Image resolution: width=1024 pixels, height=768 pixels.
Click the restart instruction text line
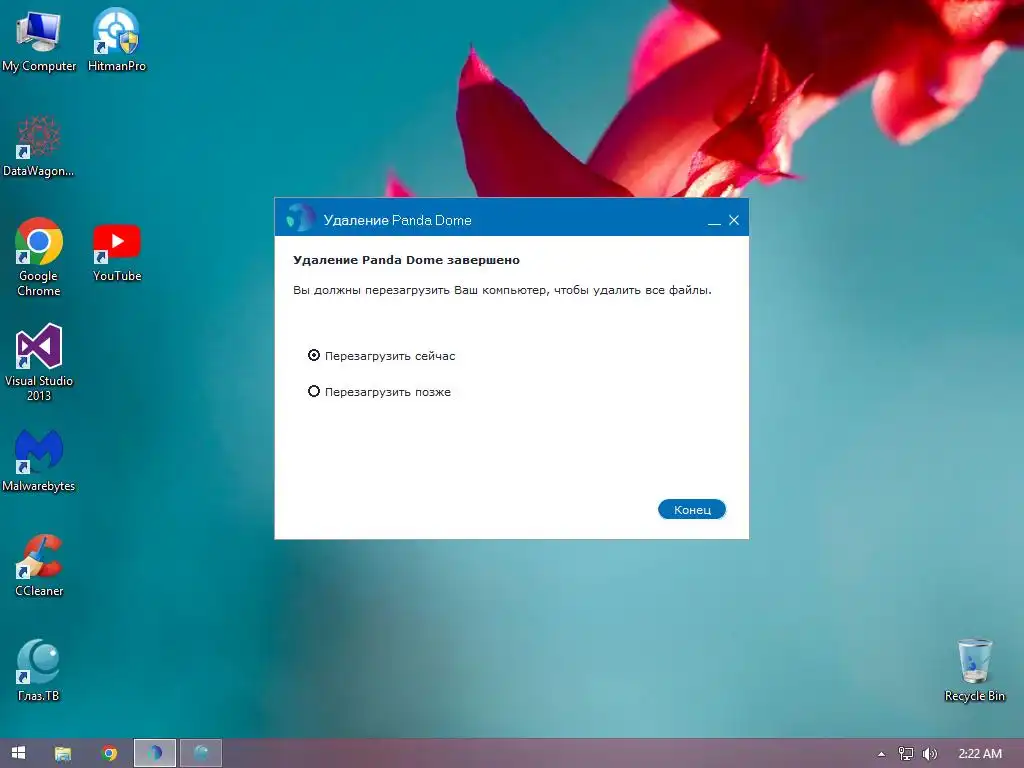click(x=502, y=290)
